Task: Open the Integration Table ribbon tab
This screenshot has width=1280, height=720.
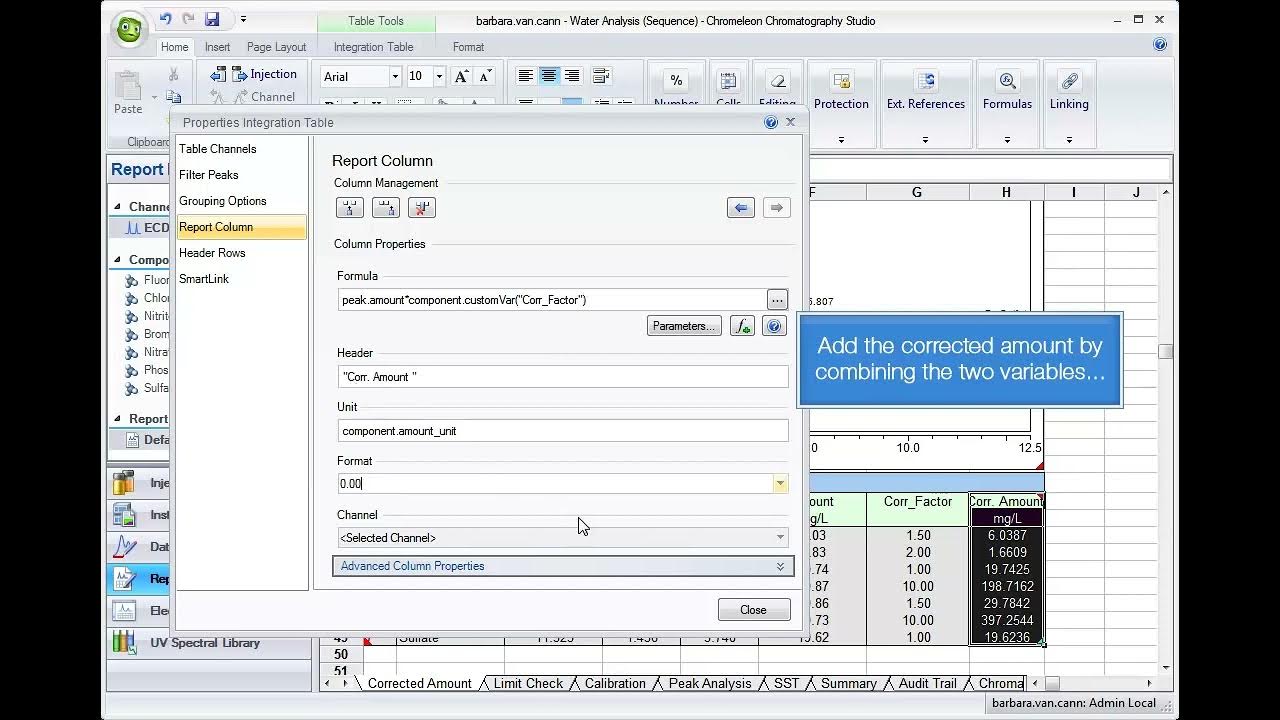Action: pyautogui.click(x=373, y=47)
